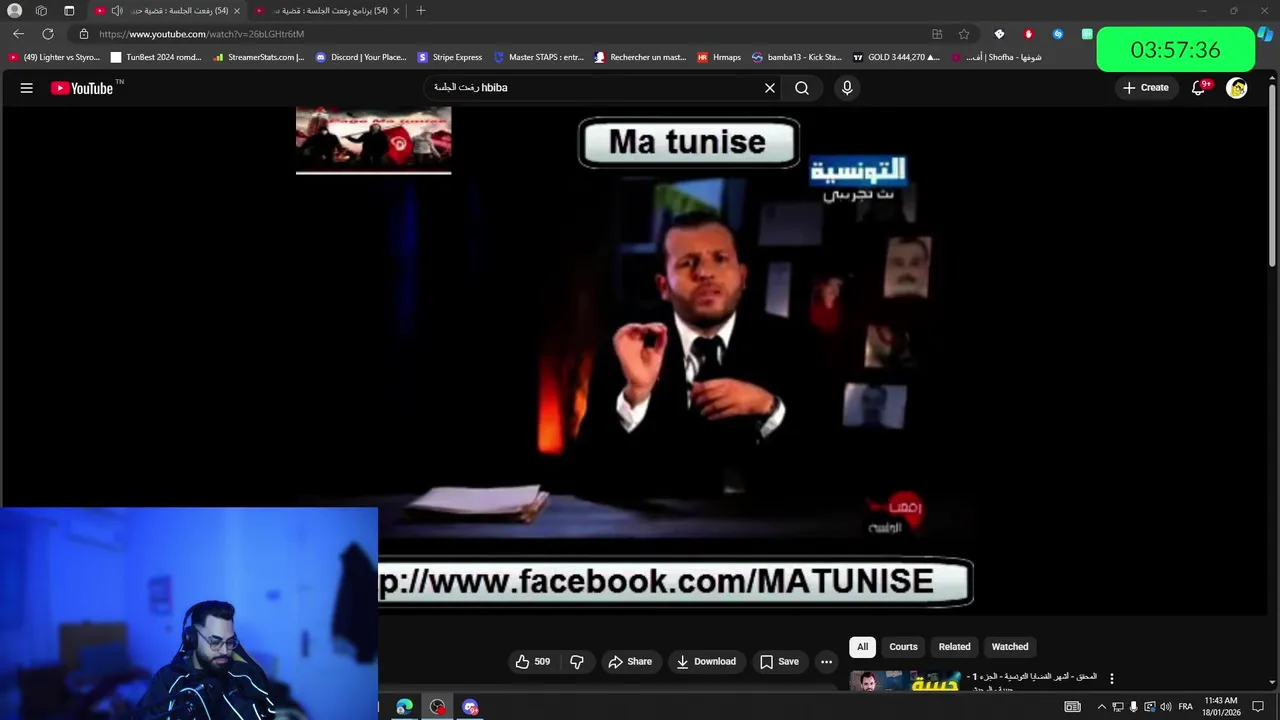Image resolution: width=1280 pixels, height=720 pixels.
Task: Switch FRA keyboard language
Action: pyautogui.click(x=1185, y=707)
